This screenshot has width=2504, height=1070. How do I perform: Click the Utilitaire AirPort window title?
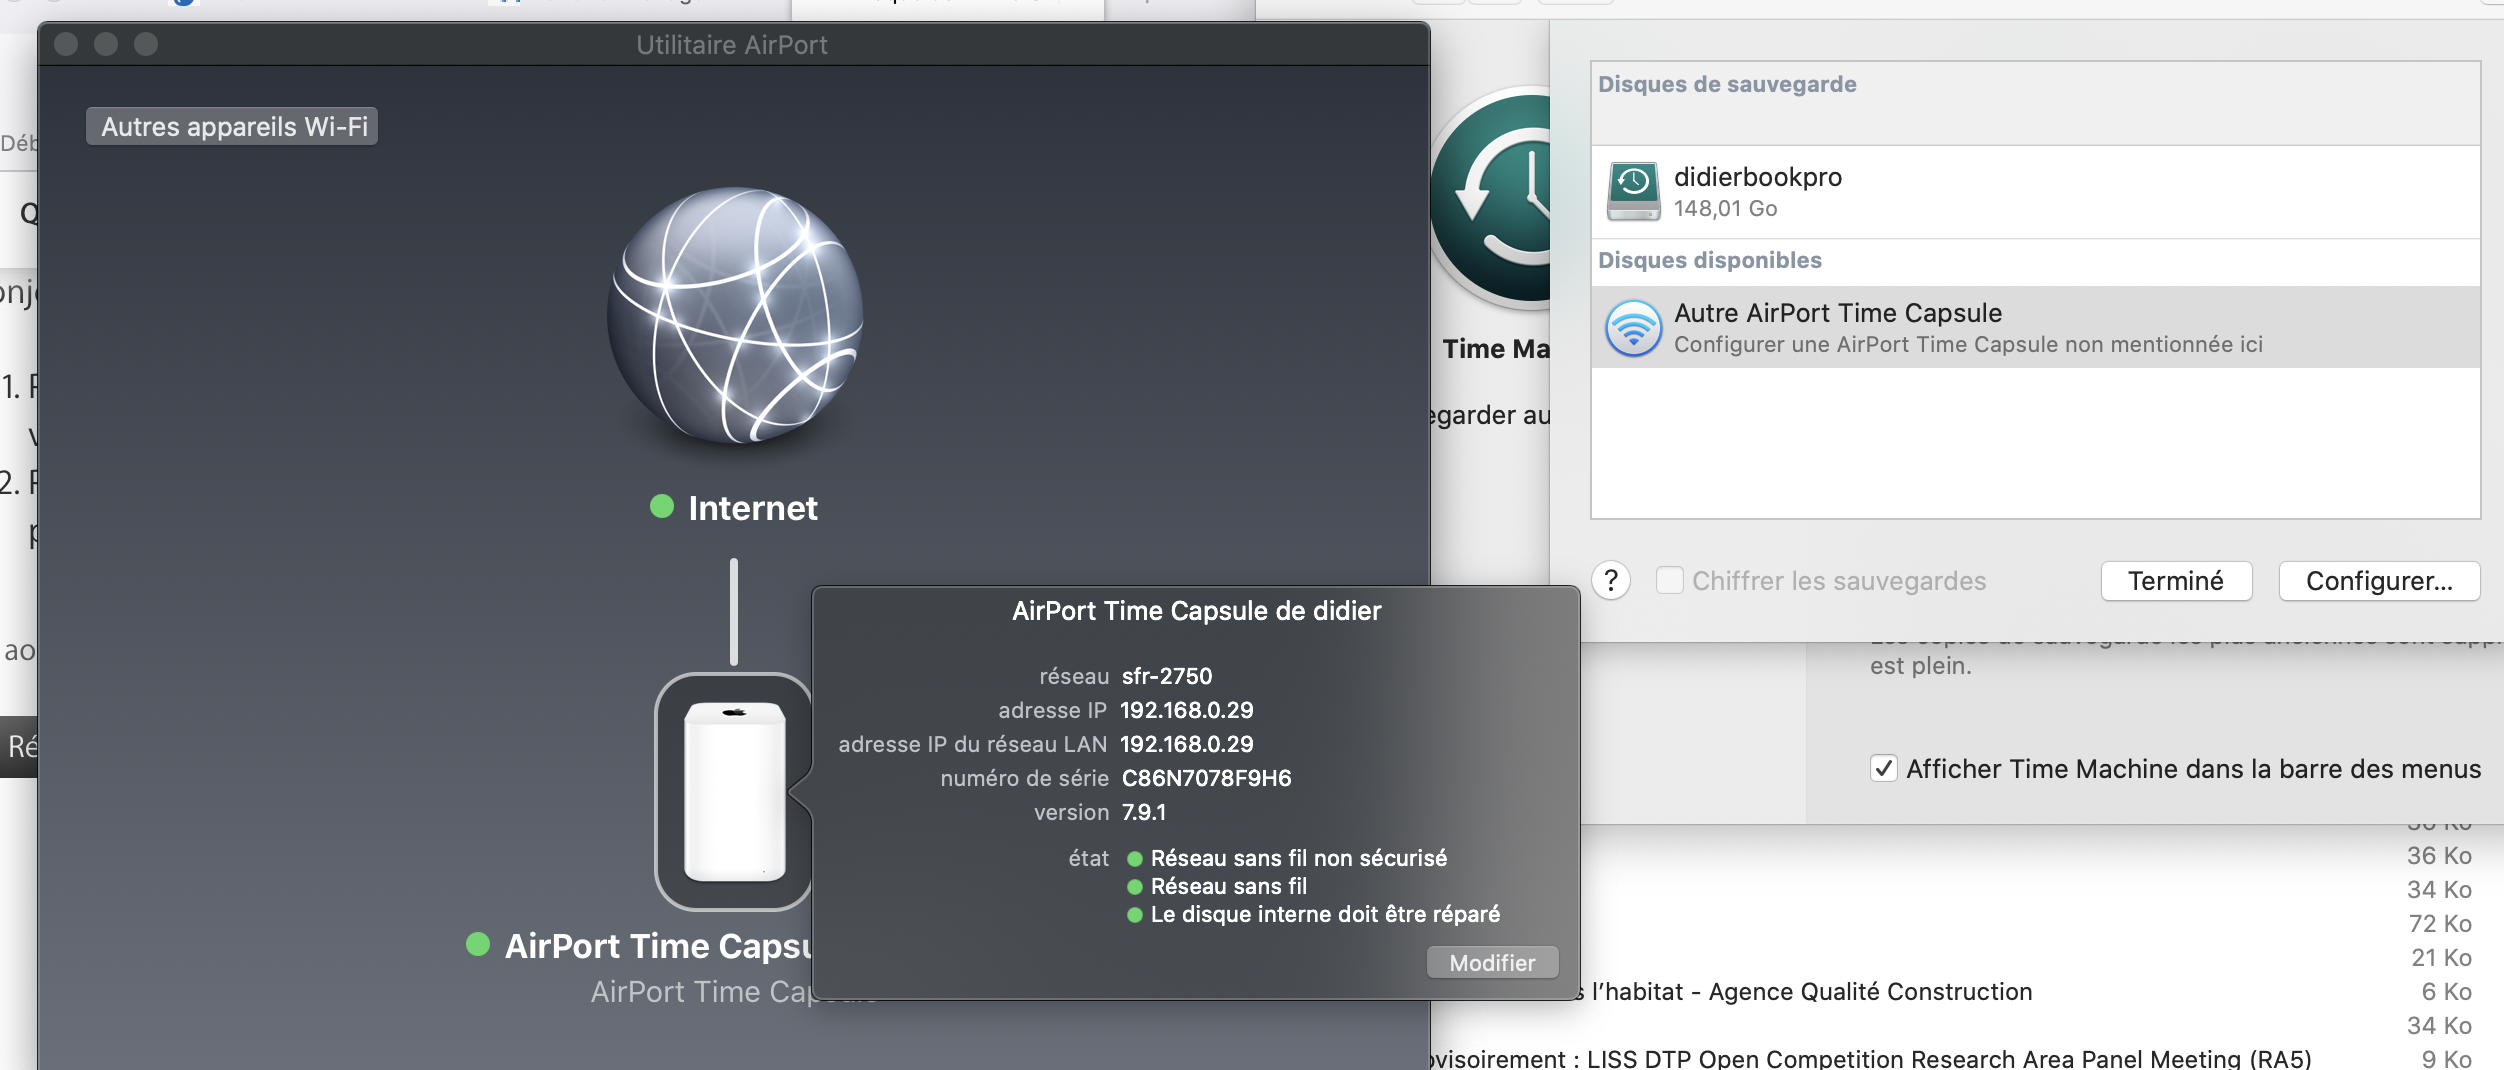pyautogui.click(x=732, y=45)
